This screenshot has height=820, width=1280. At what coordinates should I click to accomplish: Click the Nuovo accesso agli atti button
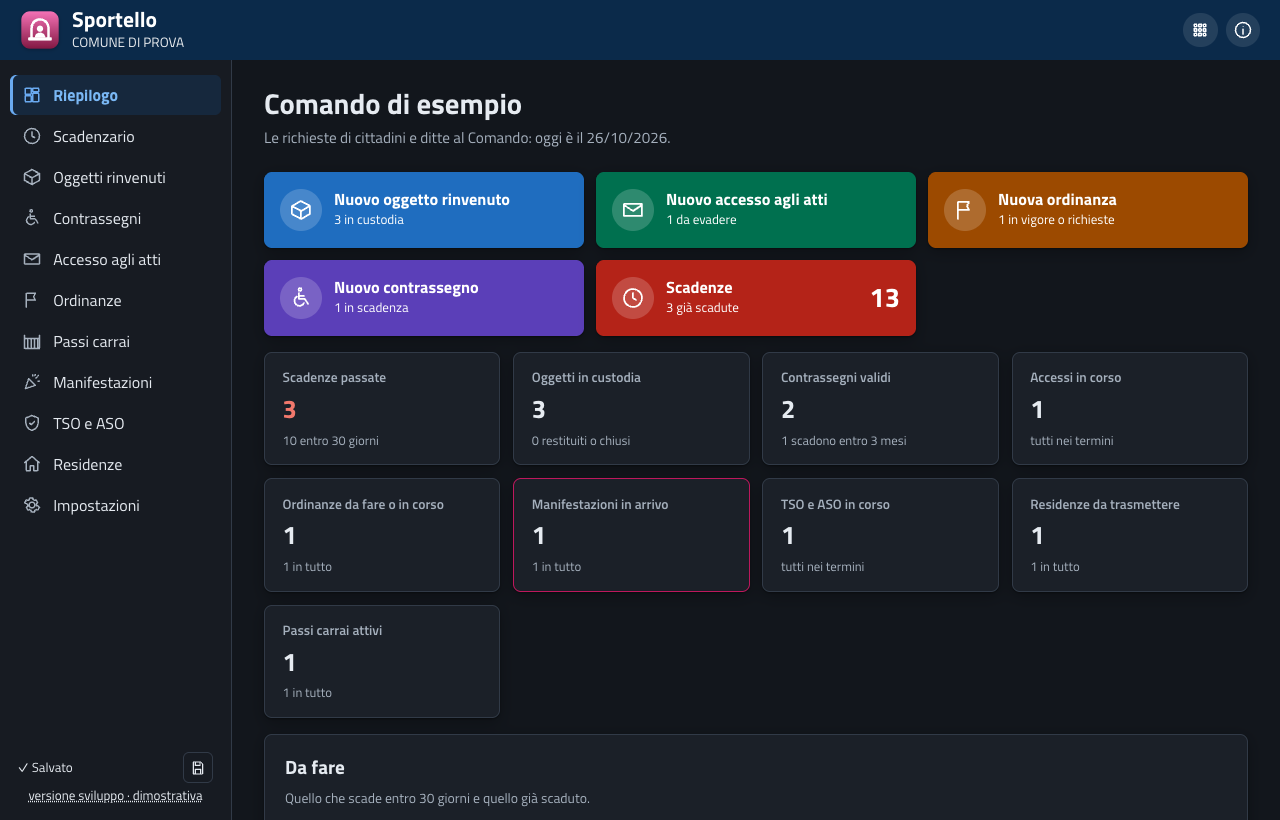pyautogui.click(x=756, y=210)
